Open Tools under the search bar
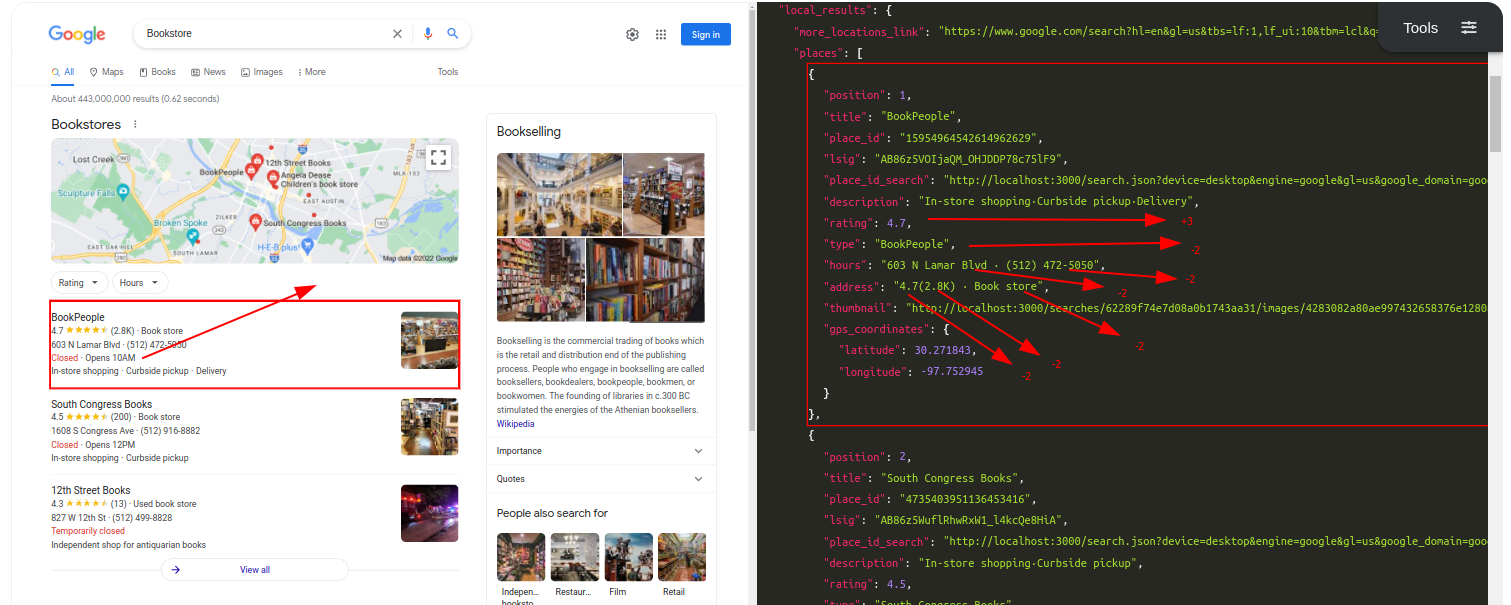Viewport: 1511px width, 605px height. [448, 72]
